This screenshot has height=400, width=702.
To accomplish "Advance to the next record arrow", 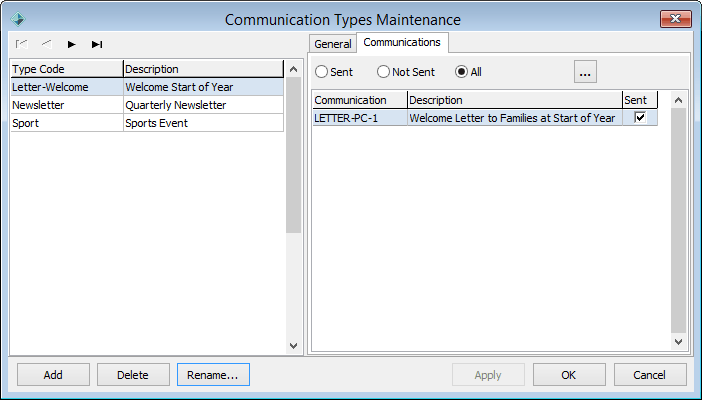I will [72, 44].
